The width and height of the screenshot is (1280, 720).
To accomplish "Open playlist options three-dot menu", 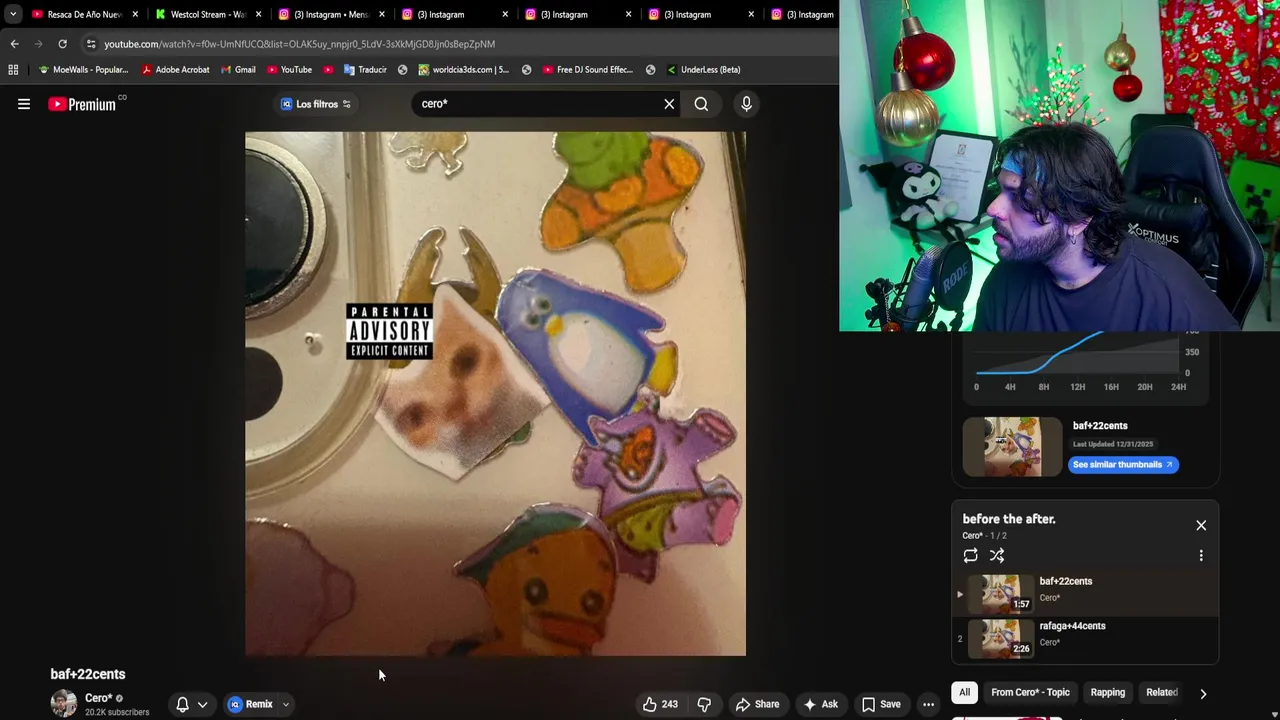I will [1201, 555].
